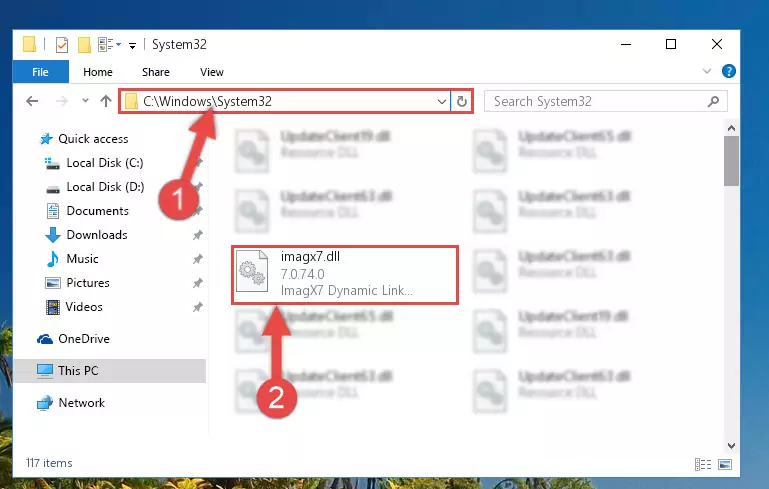Open the Customize Quick Access Toolbar arrow
The height and width of the screenshot is (489, 769).
(132, 46)
